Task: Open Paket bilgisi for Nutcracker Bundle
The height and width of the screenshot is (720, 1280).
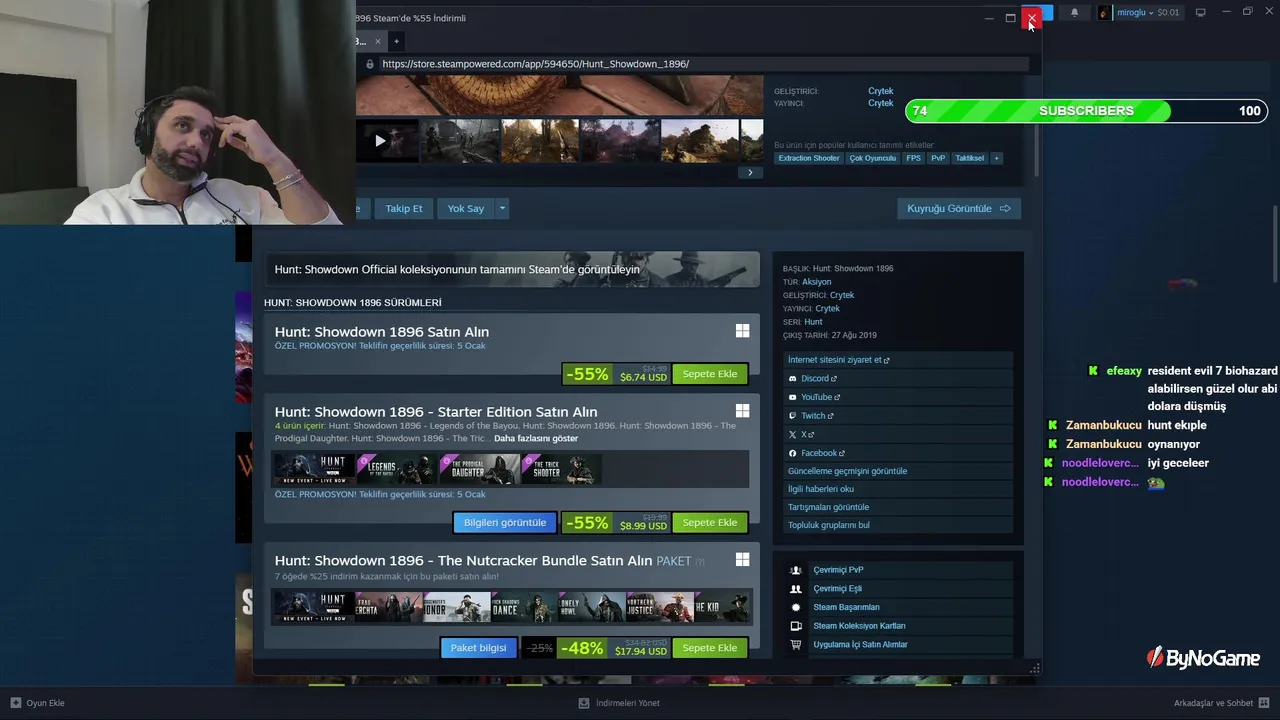Action: (x=478, y=648)
